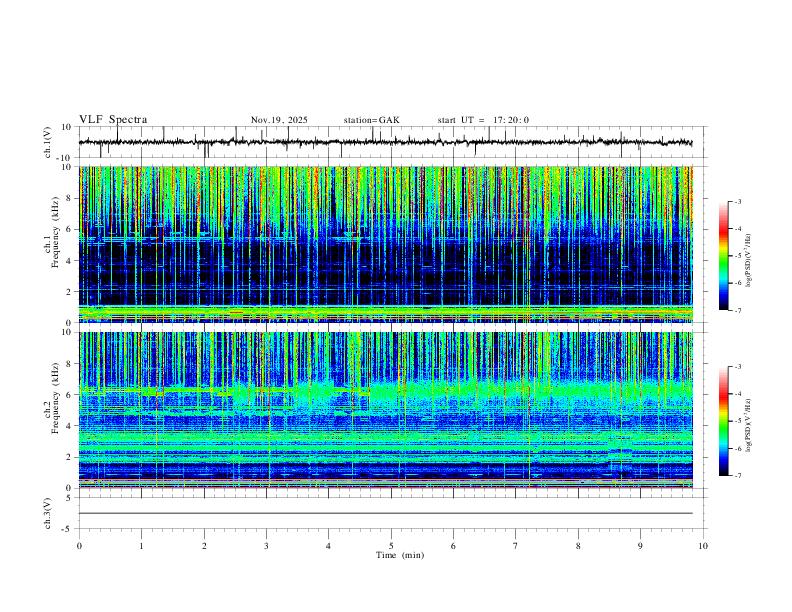Click the '4' tick on the time axis
792x612 pixels.
click(x=328, y=546)
